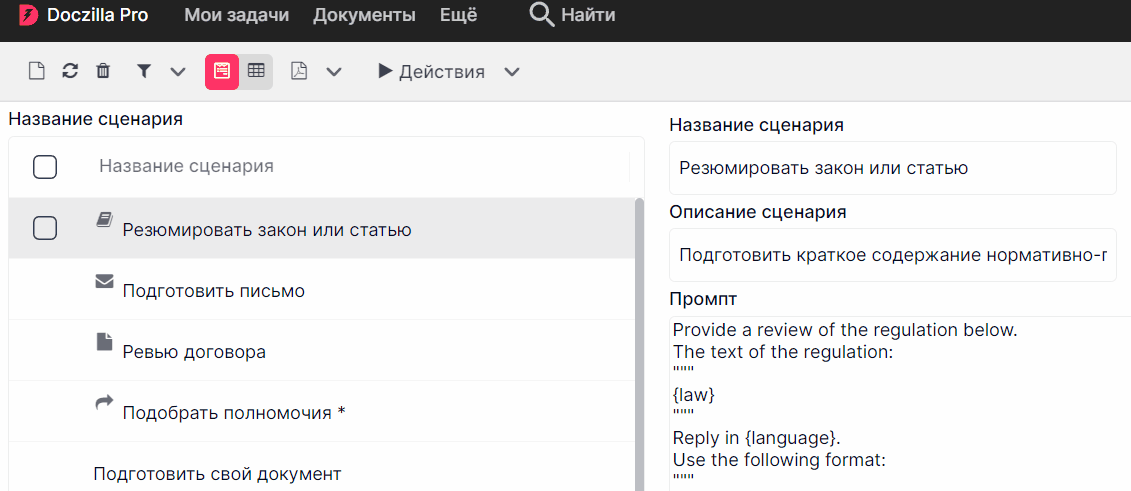This screenshot has height=491, width=1131.
Task: Open the Мои задачи menu
Action: pyautogui.click(x=237, y=15)
